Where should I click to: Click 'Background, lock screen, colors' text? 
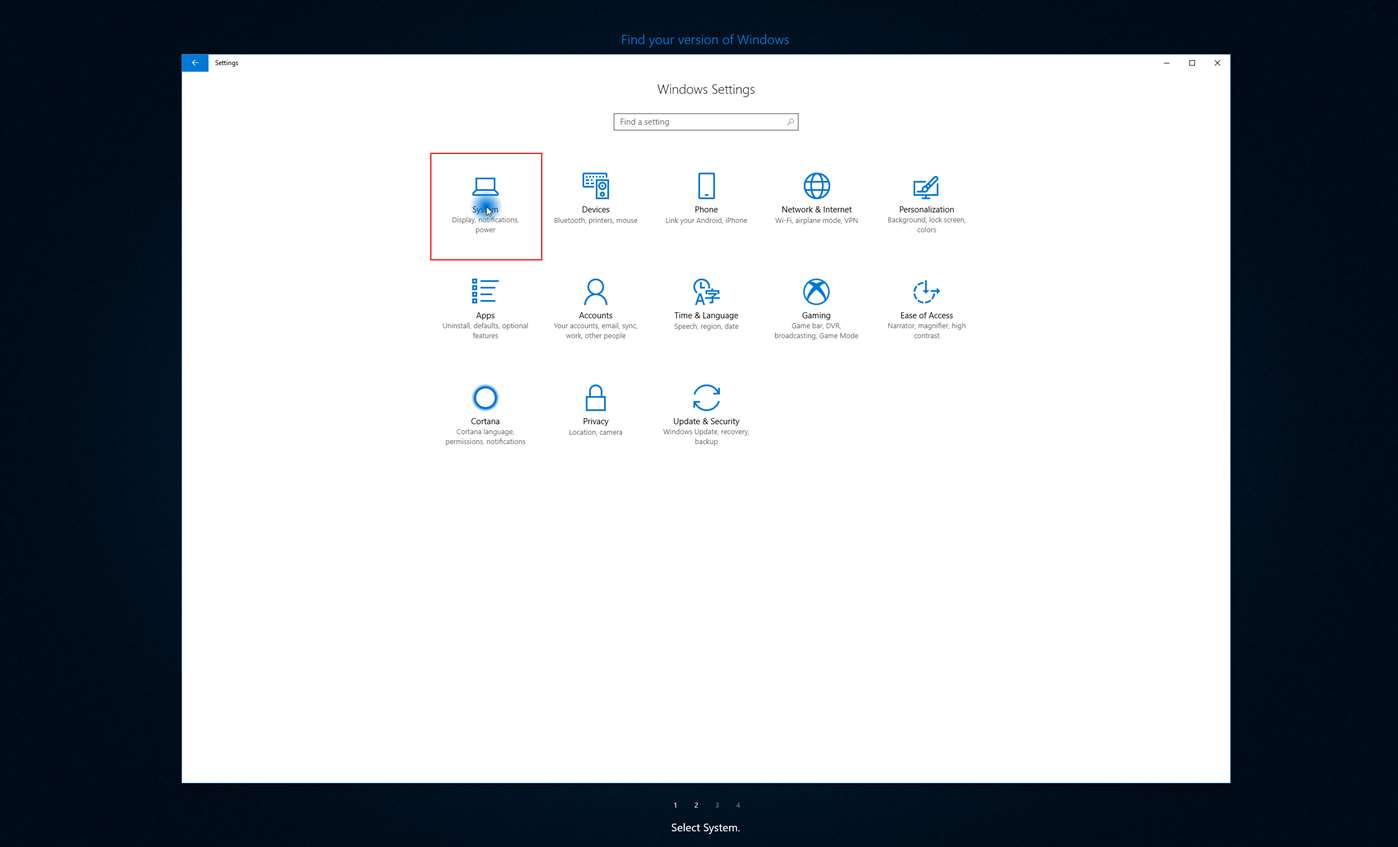[x=926, y=225]
